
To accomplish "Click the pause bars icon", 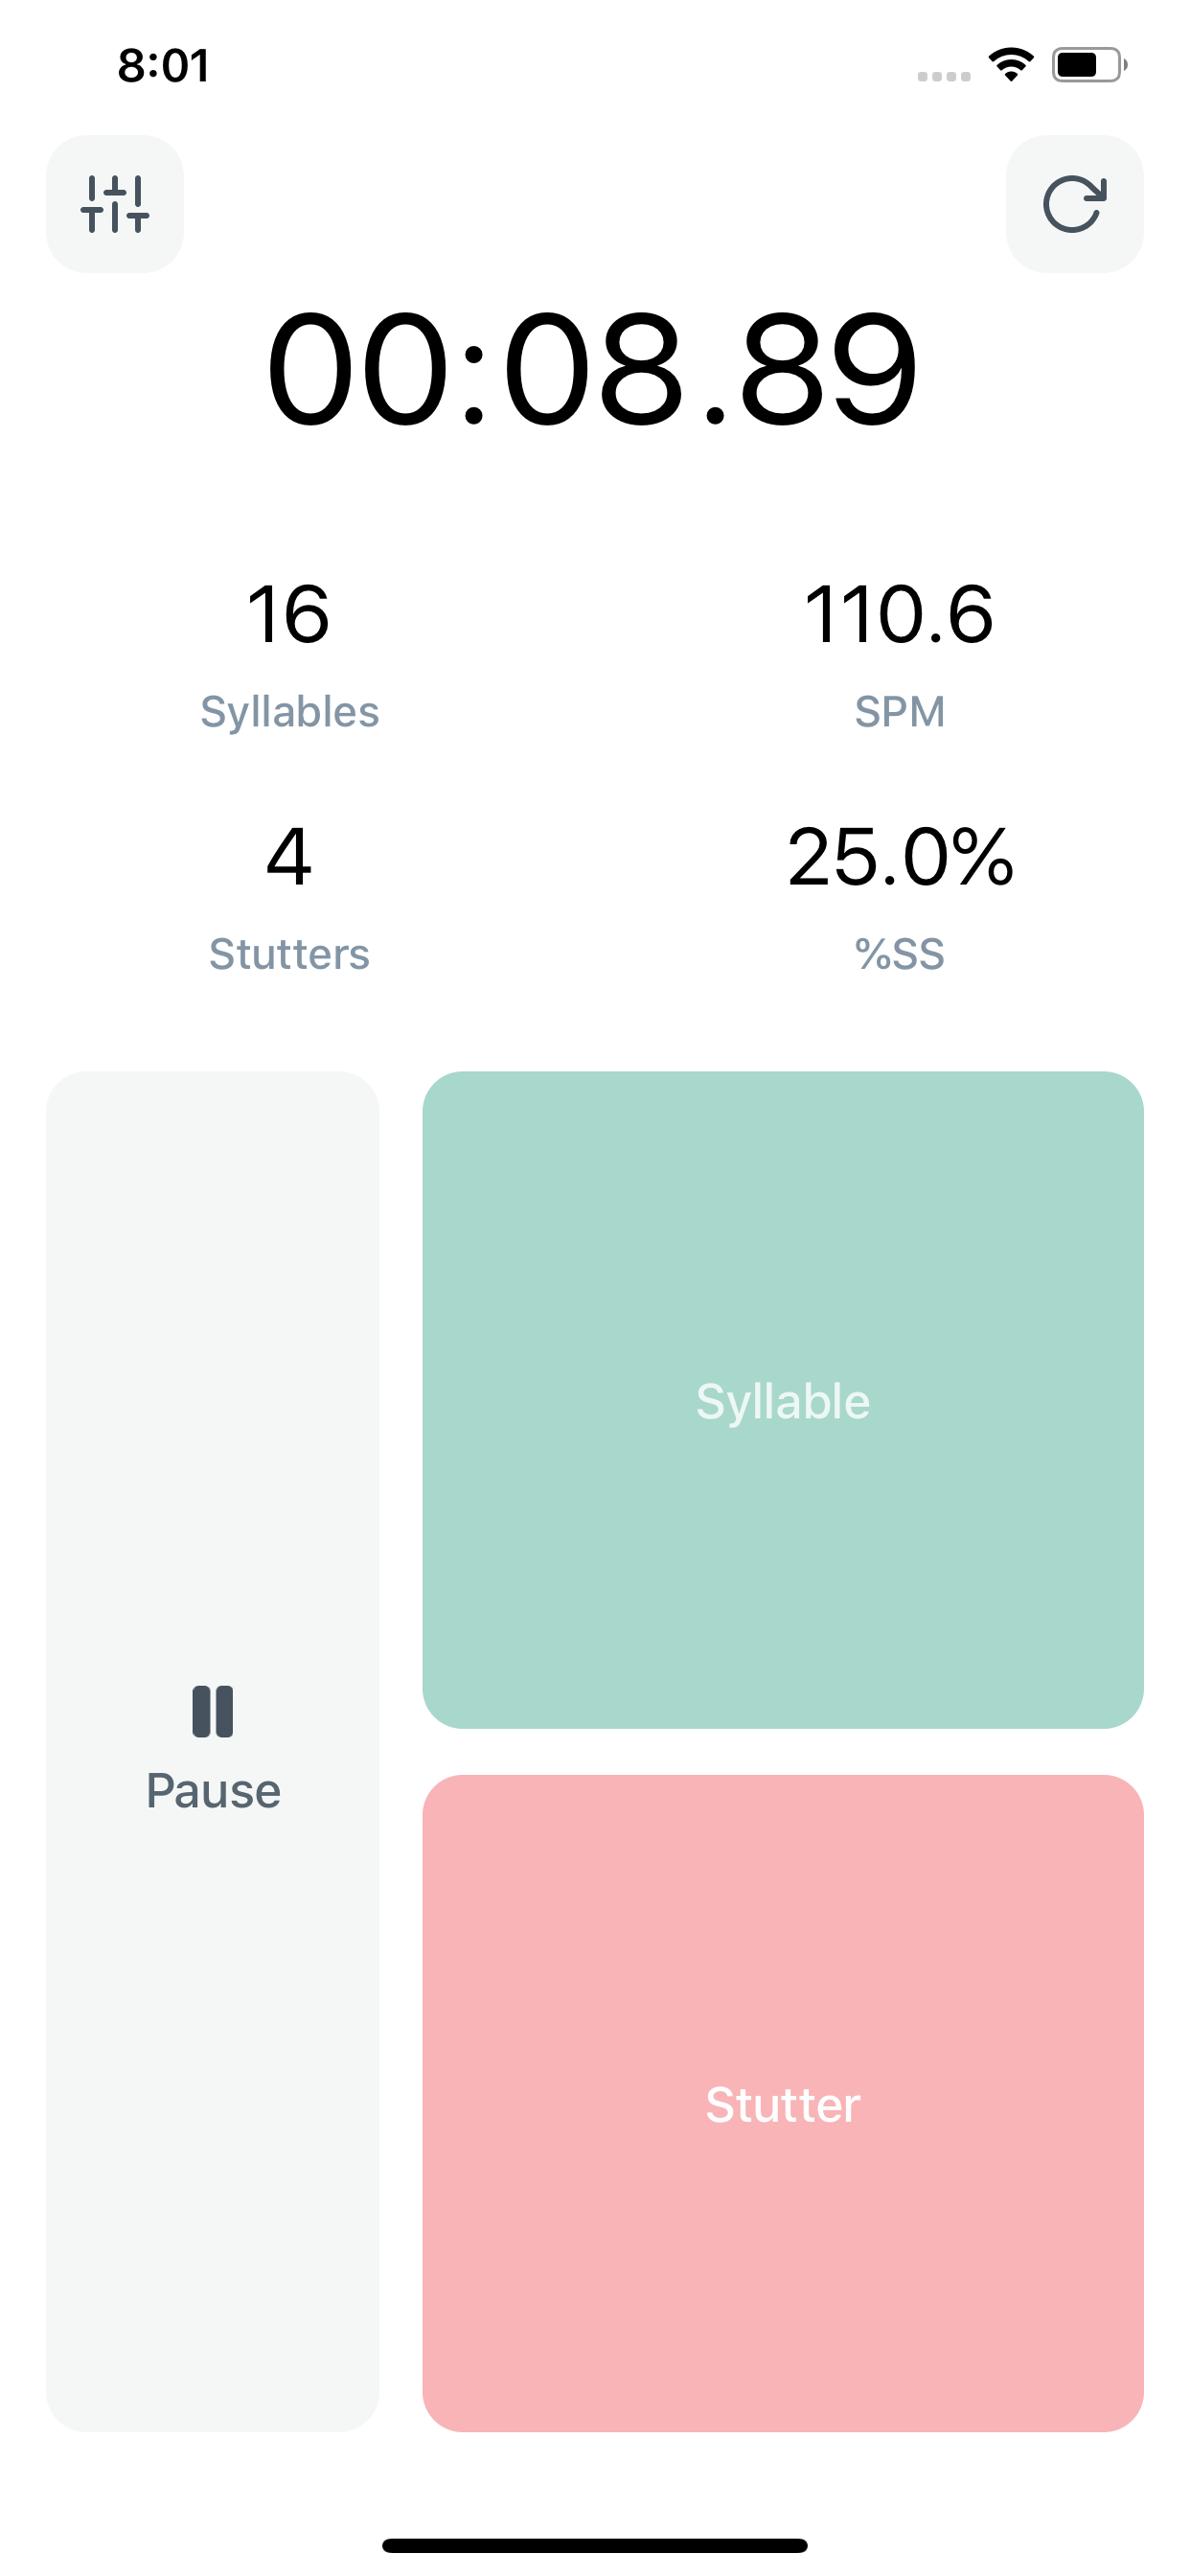I will 212,1711.
